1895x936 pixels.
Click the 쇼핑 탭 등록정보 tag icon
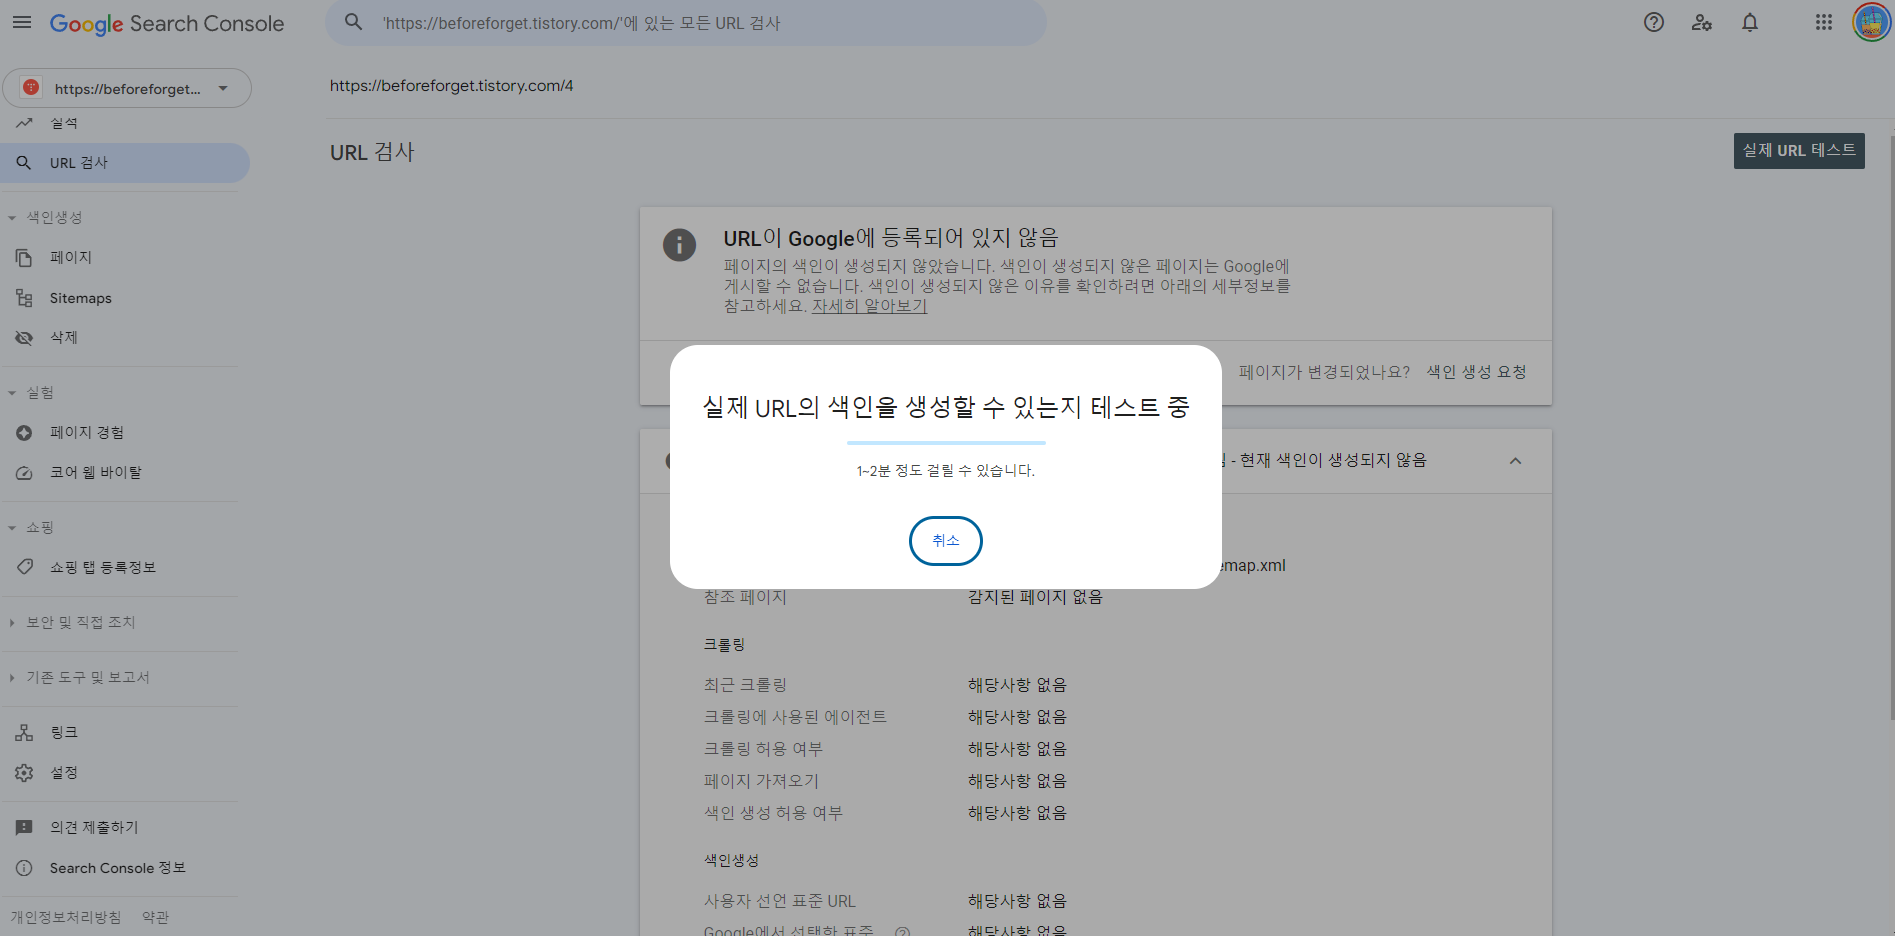(x=24, y=567)
